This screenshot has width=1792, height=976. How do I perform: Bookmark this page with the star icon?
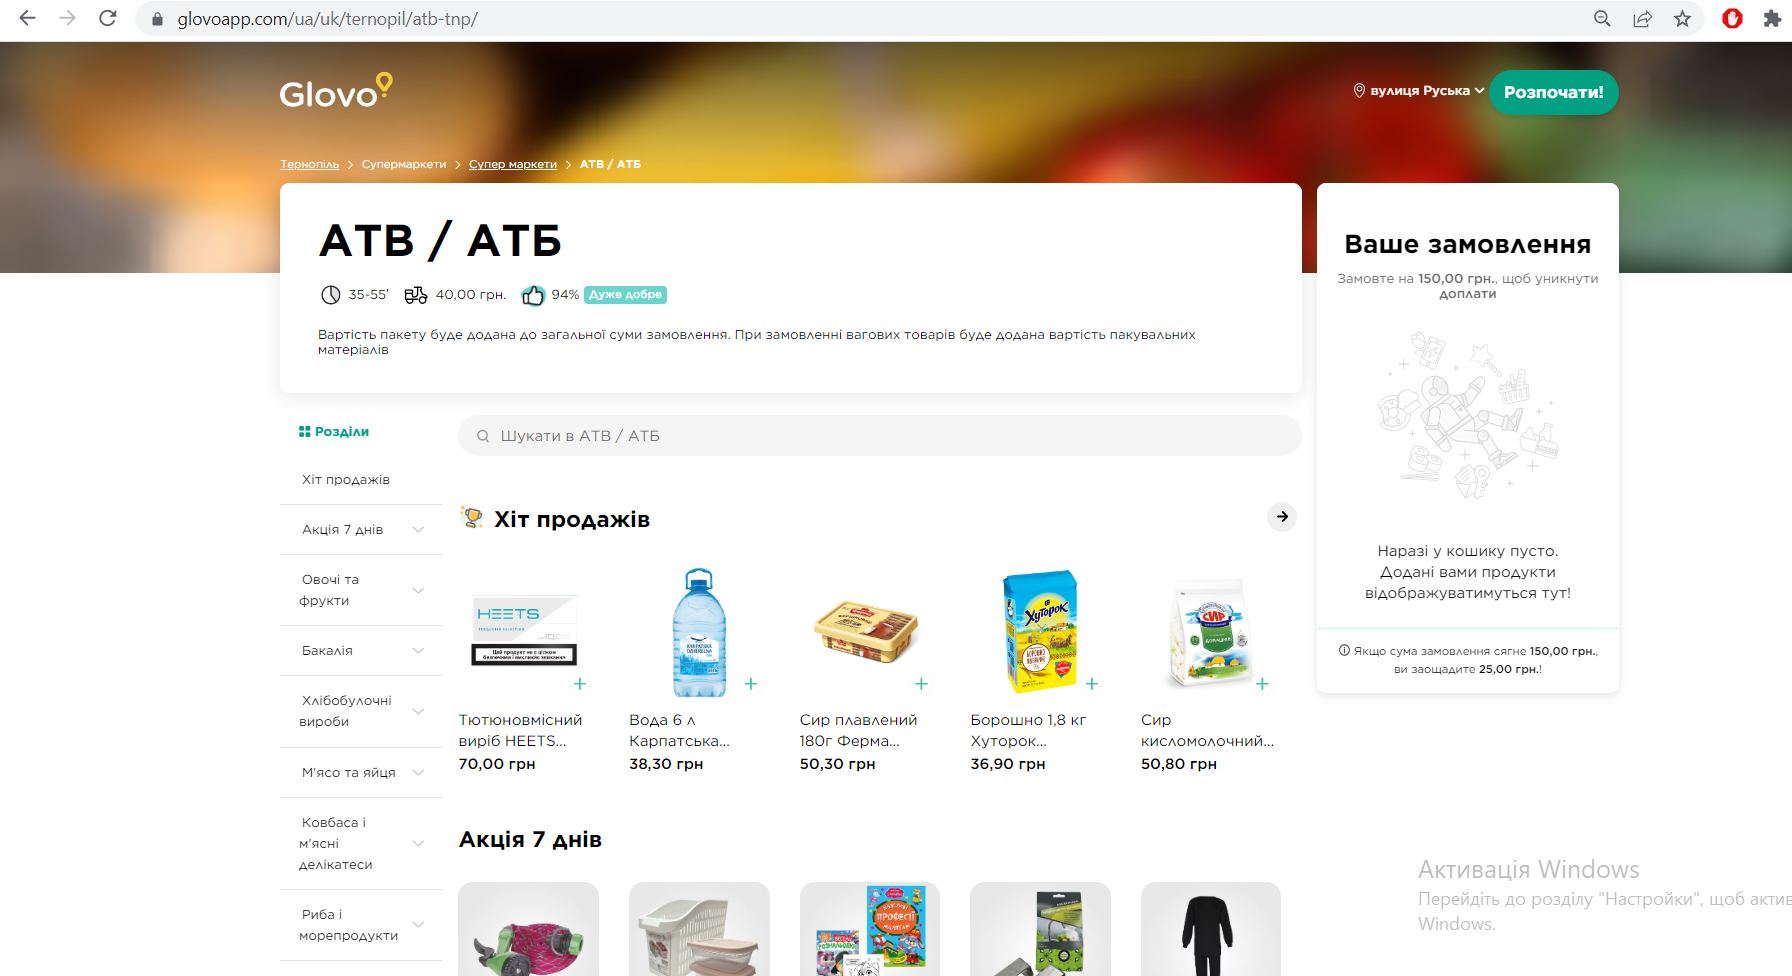1683,19
